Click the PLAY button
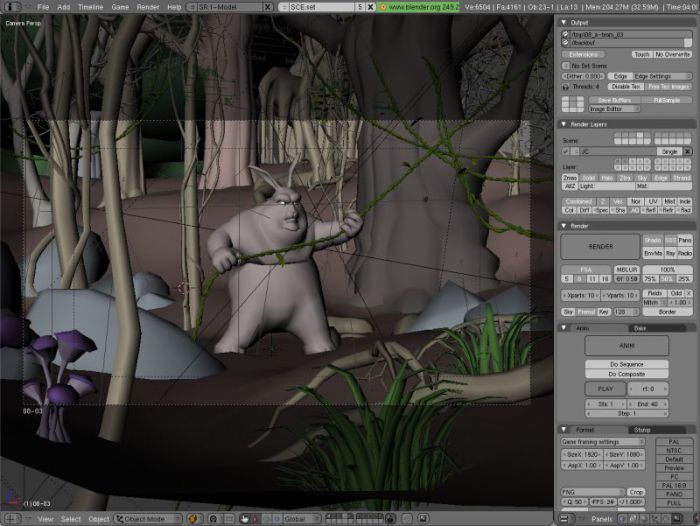Viewport: 700px width, 526px height. 605,389
